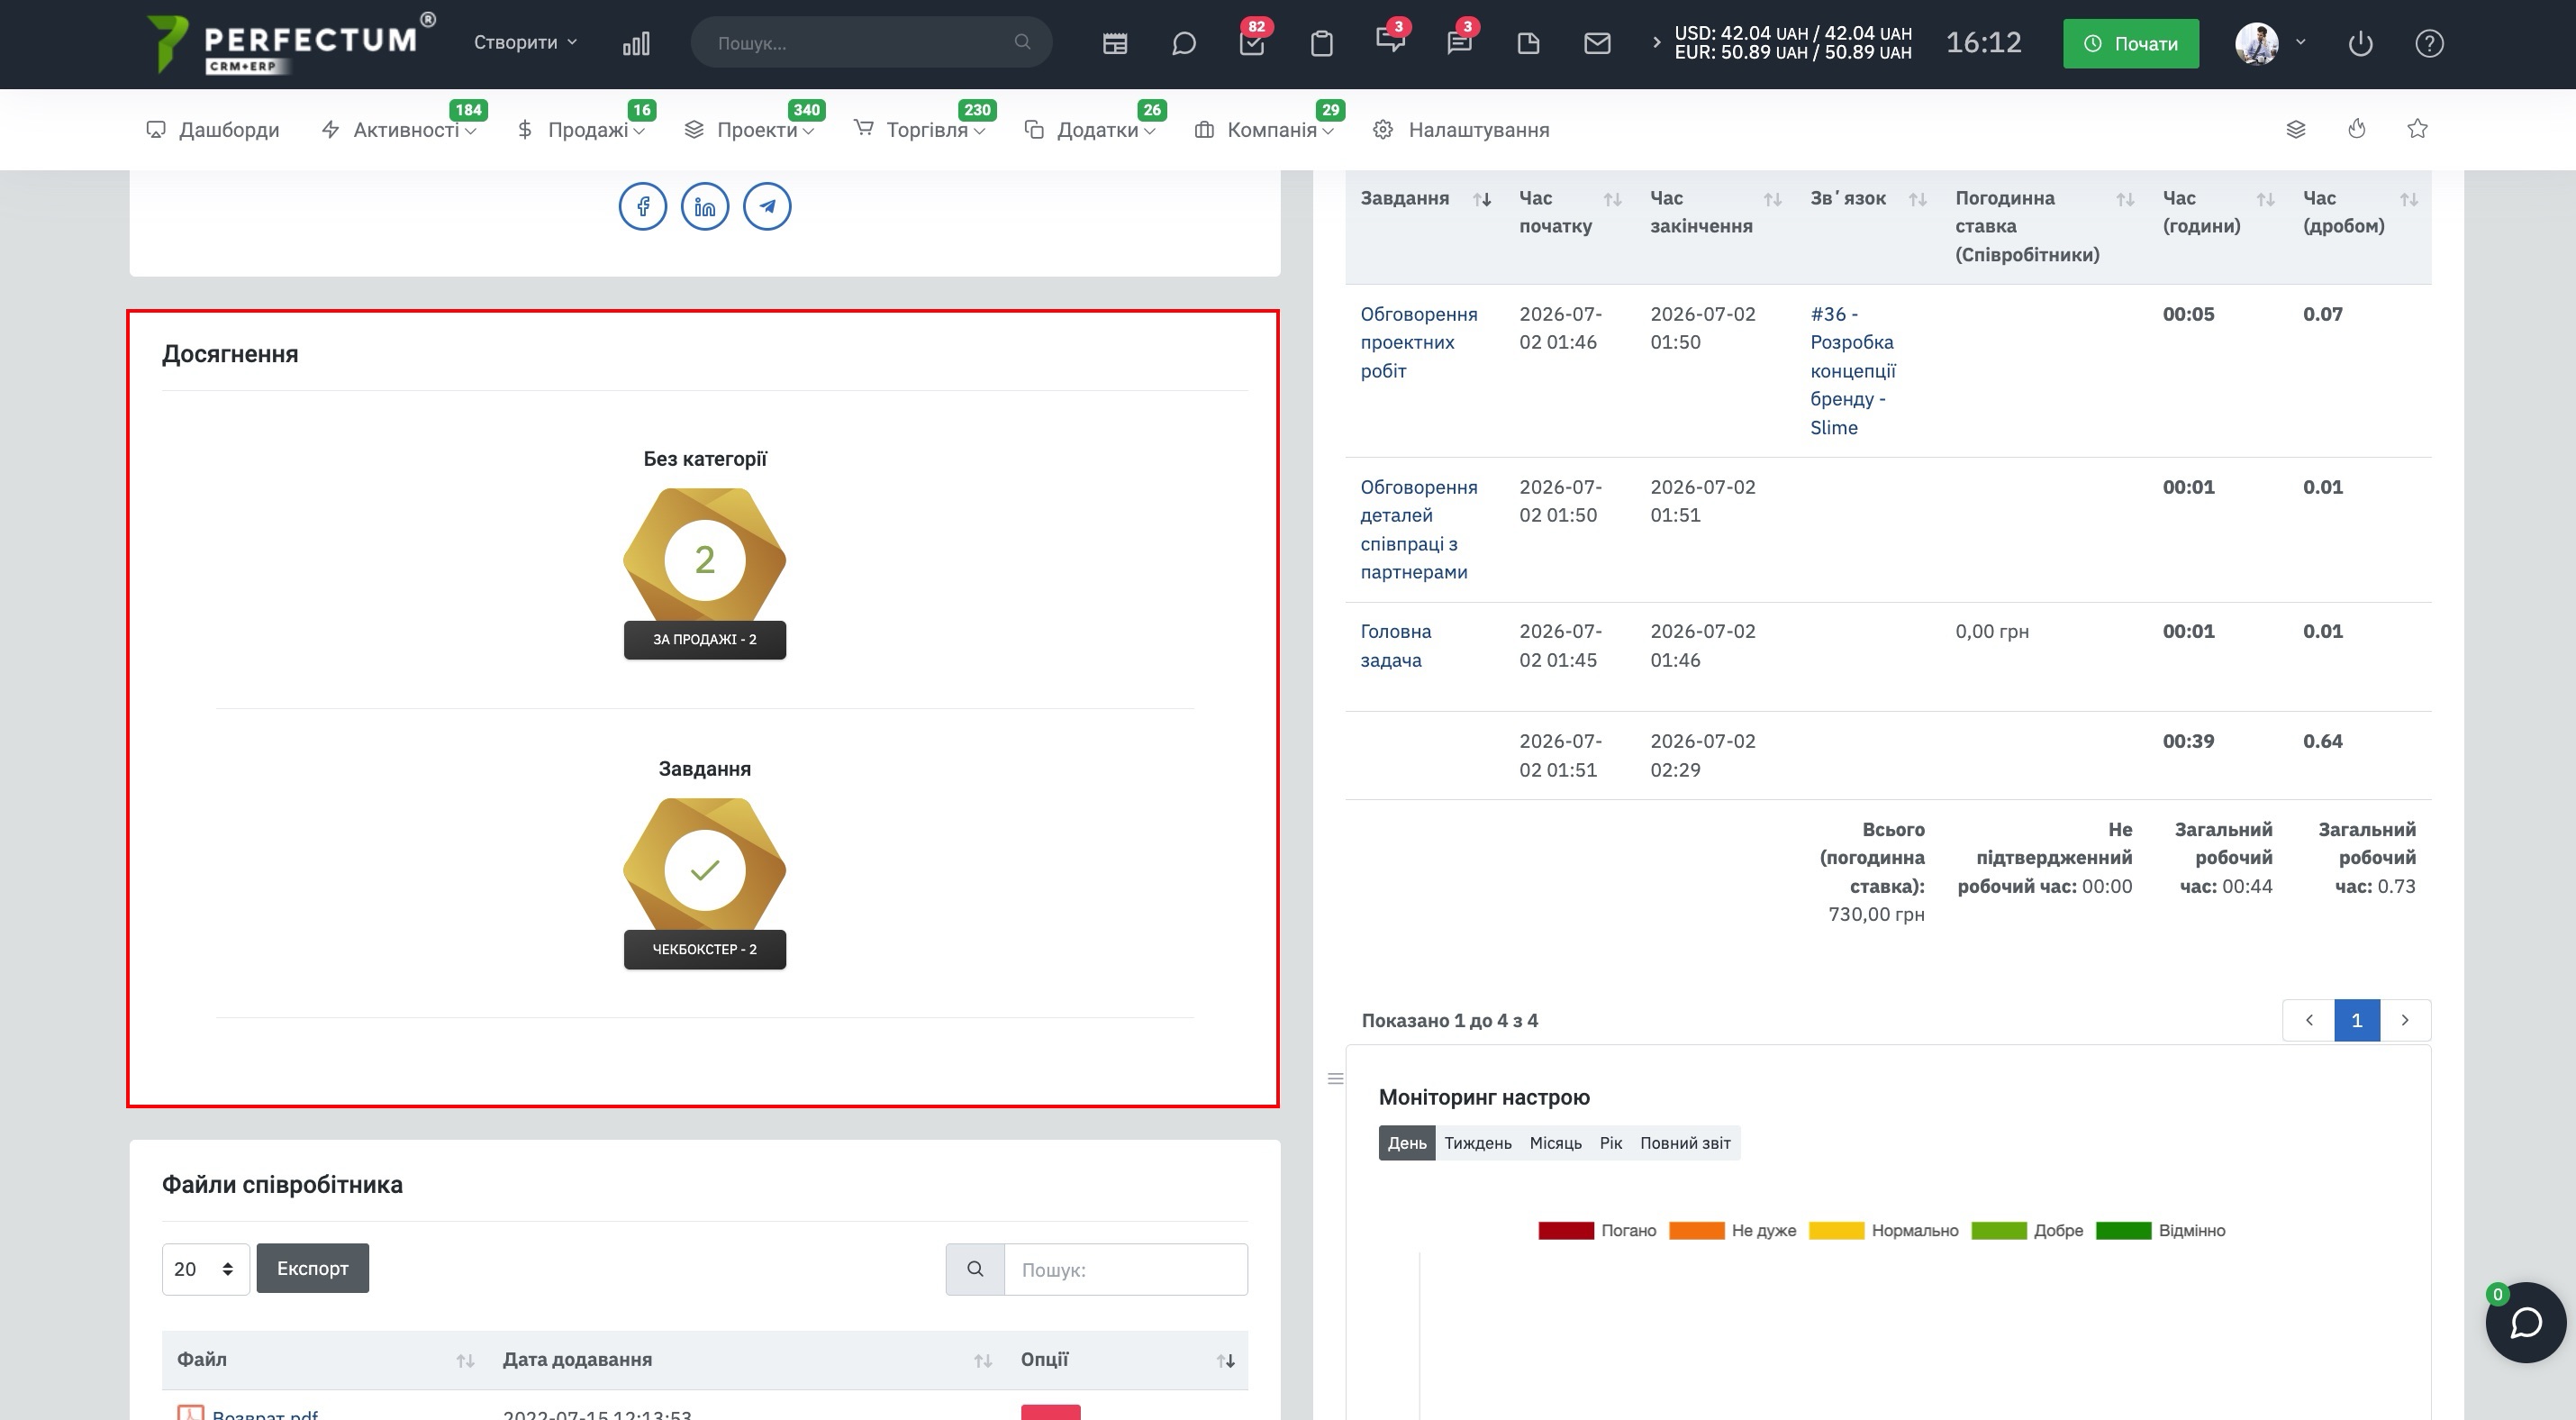Open the calendar icon in header

tap(1115, 43)
